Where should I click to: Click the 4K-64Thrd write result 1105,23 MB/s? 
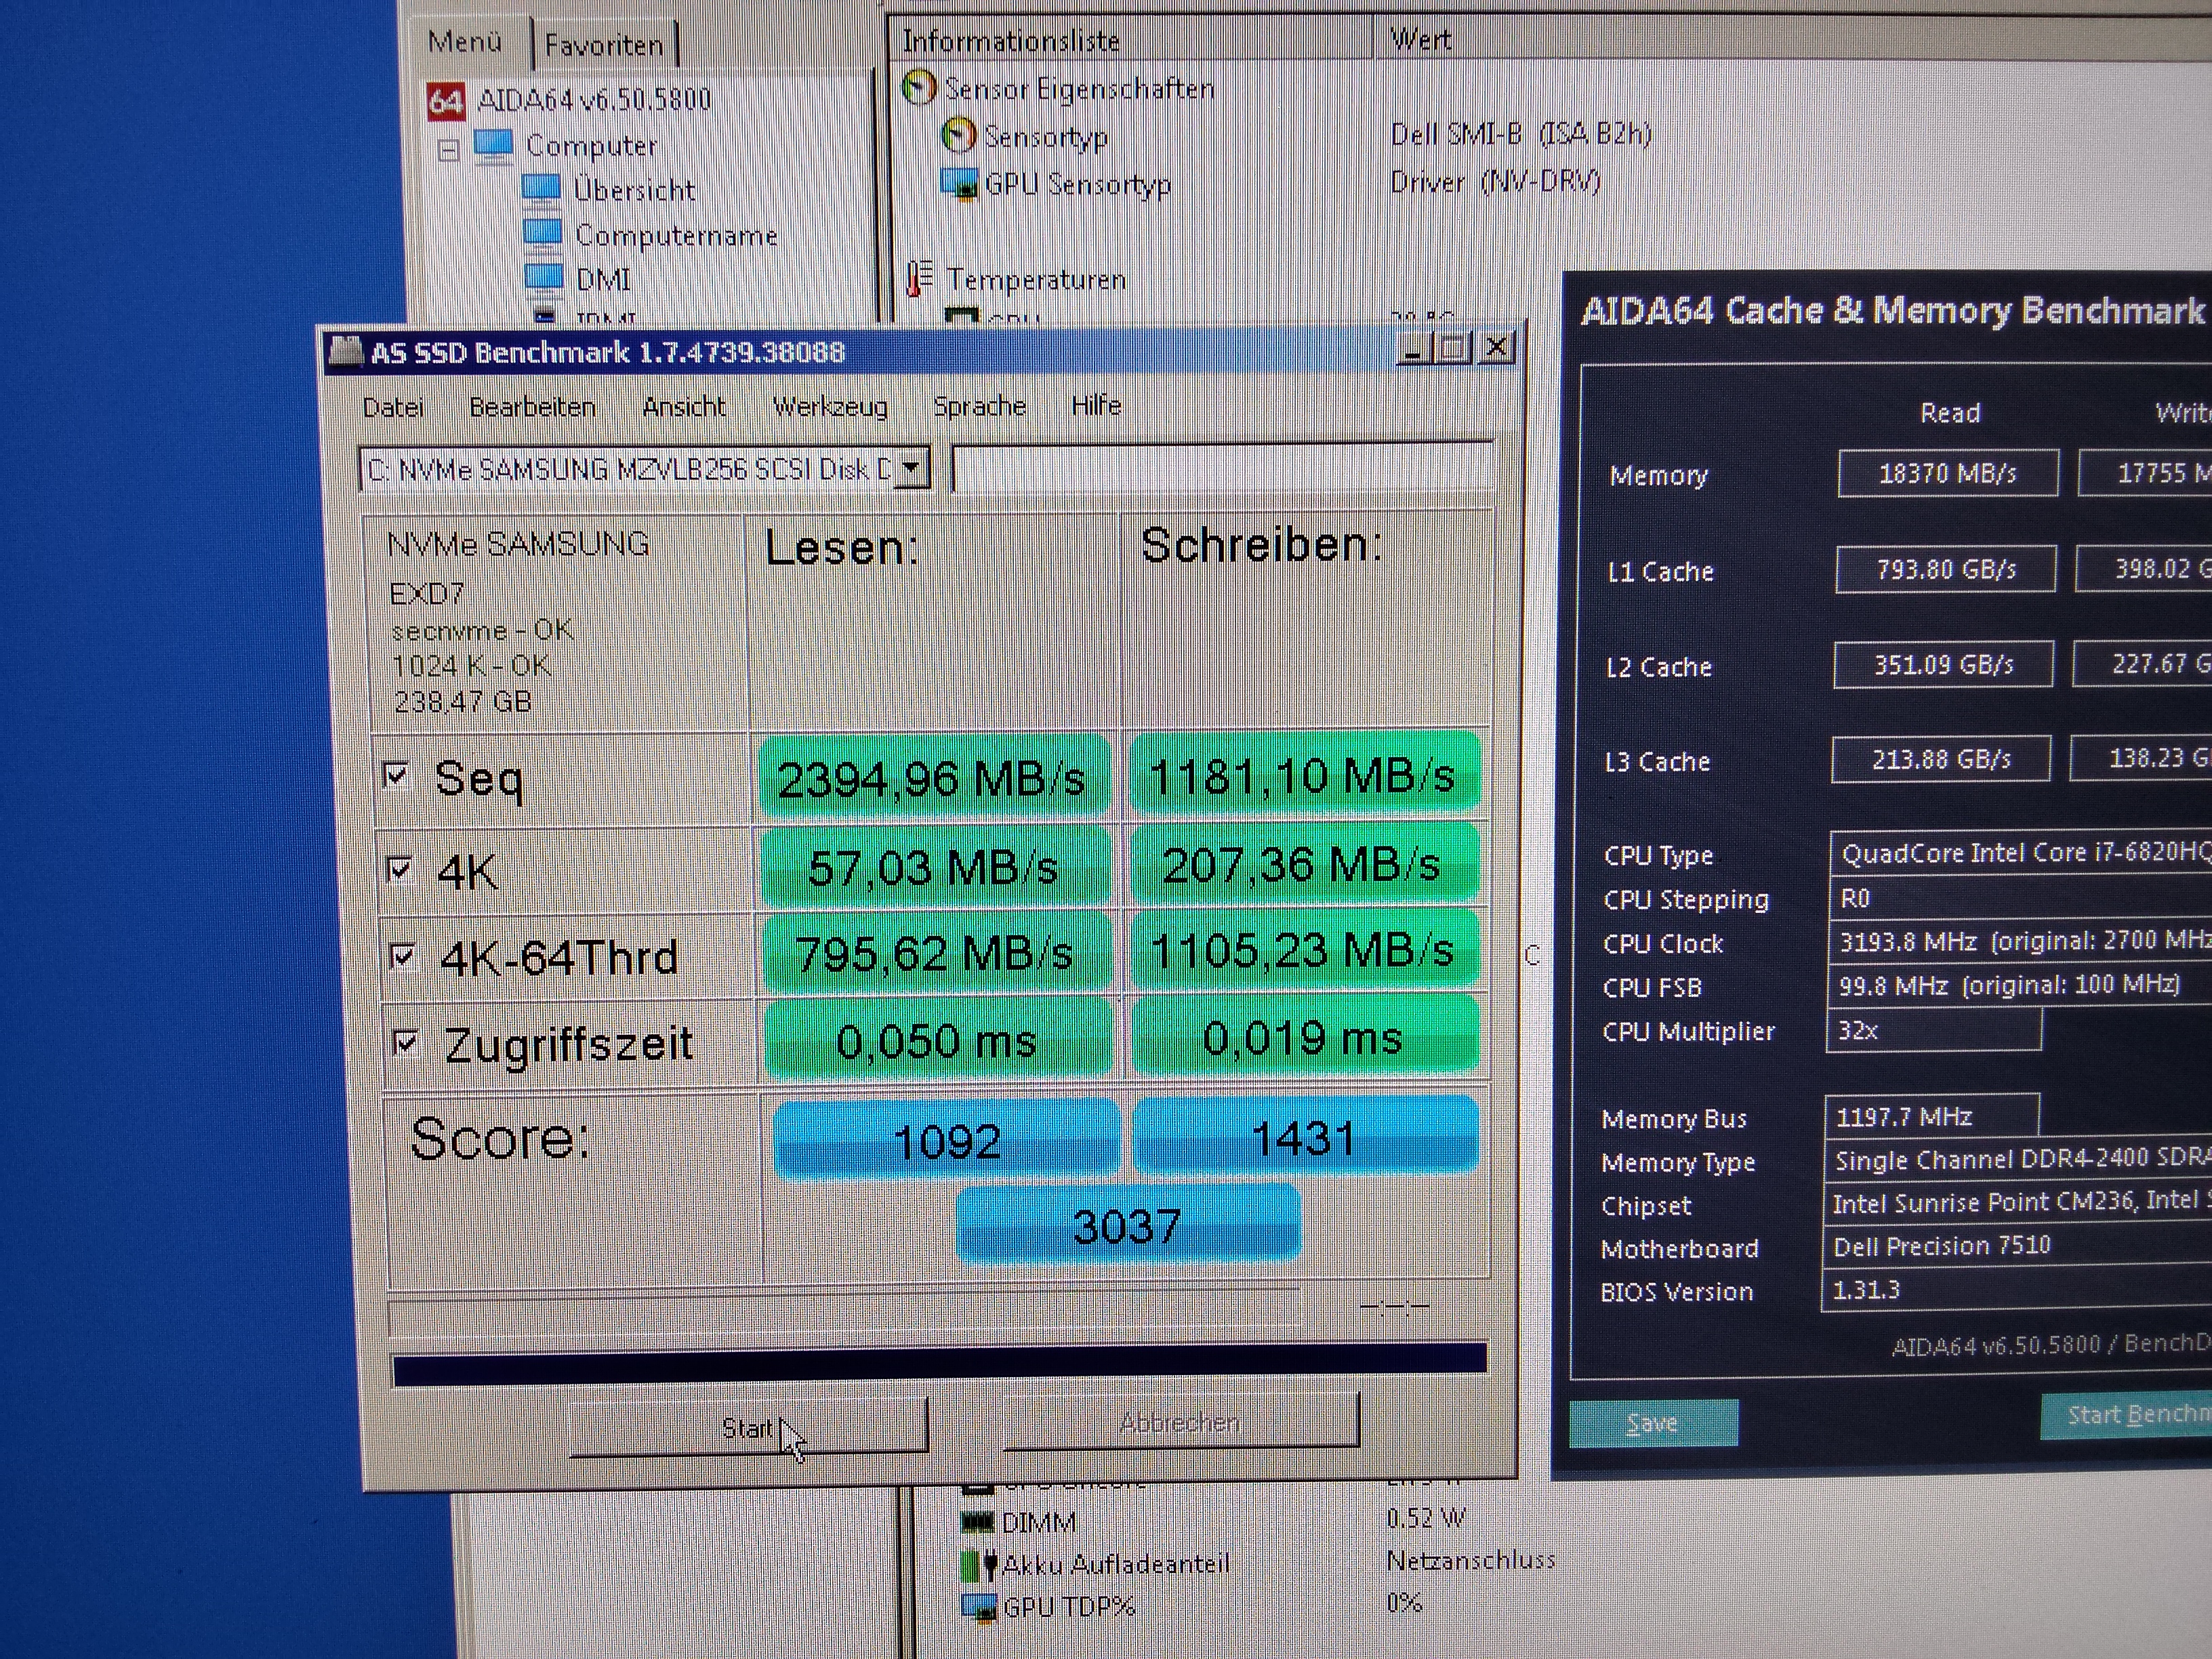point(1304,950)
